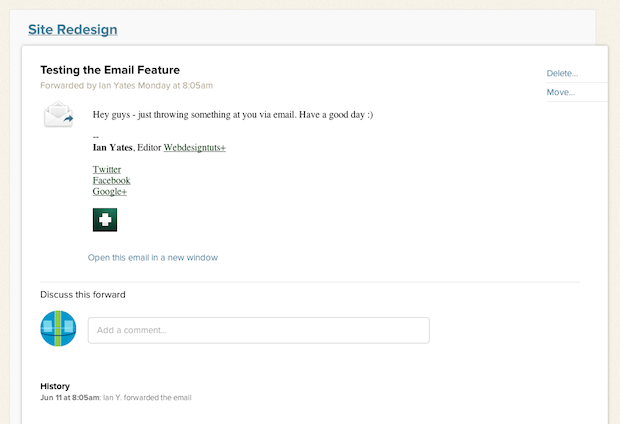
Task: Click the Forwarded by Ian Yates byline
Action: (127, 85)
